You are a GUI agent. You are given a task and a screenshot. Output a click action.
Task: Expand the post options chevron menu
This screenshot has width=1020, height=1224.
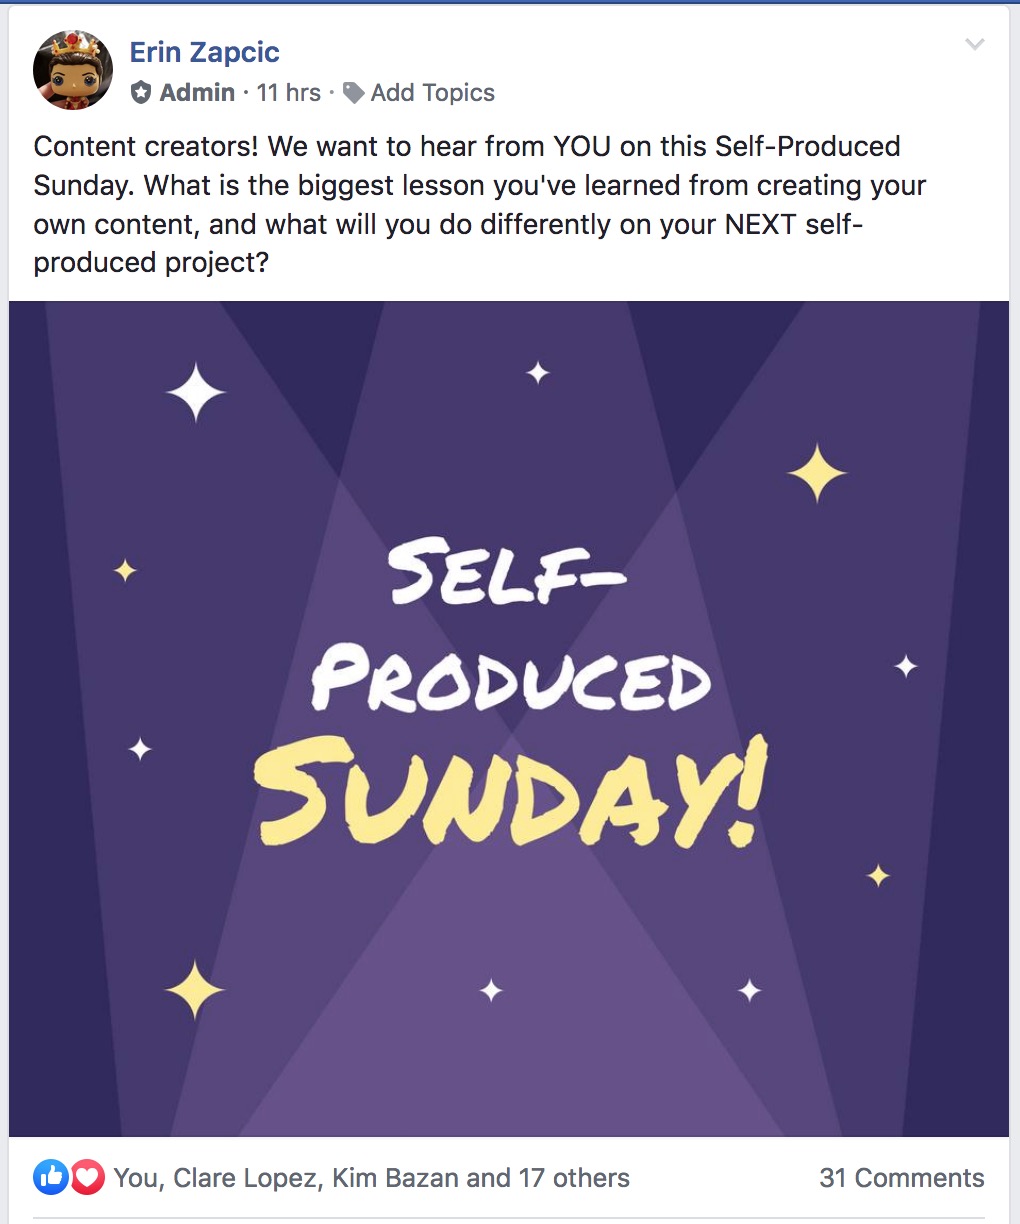pos(974,44)
